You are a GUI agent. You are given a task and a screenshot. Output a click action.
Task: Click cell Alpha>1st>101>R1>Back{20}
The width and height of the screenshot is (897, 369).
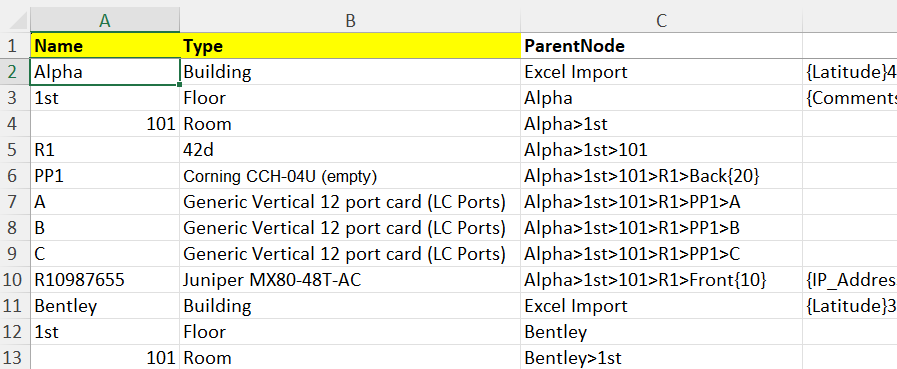[661, 176]
